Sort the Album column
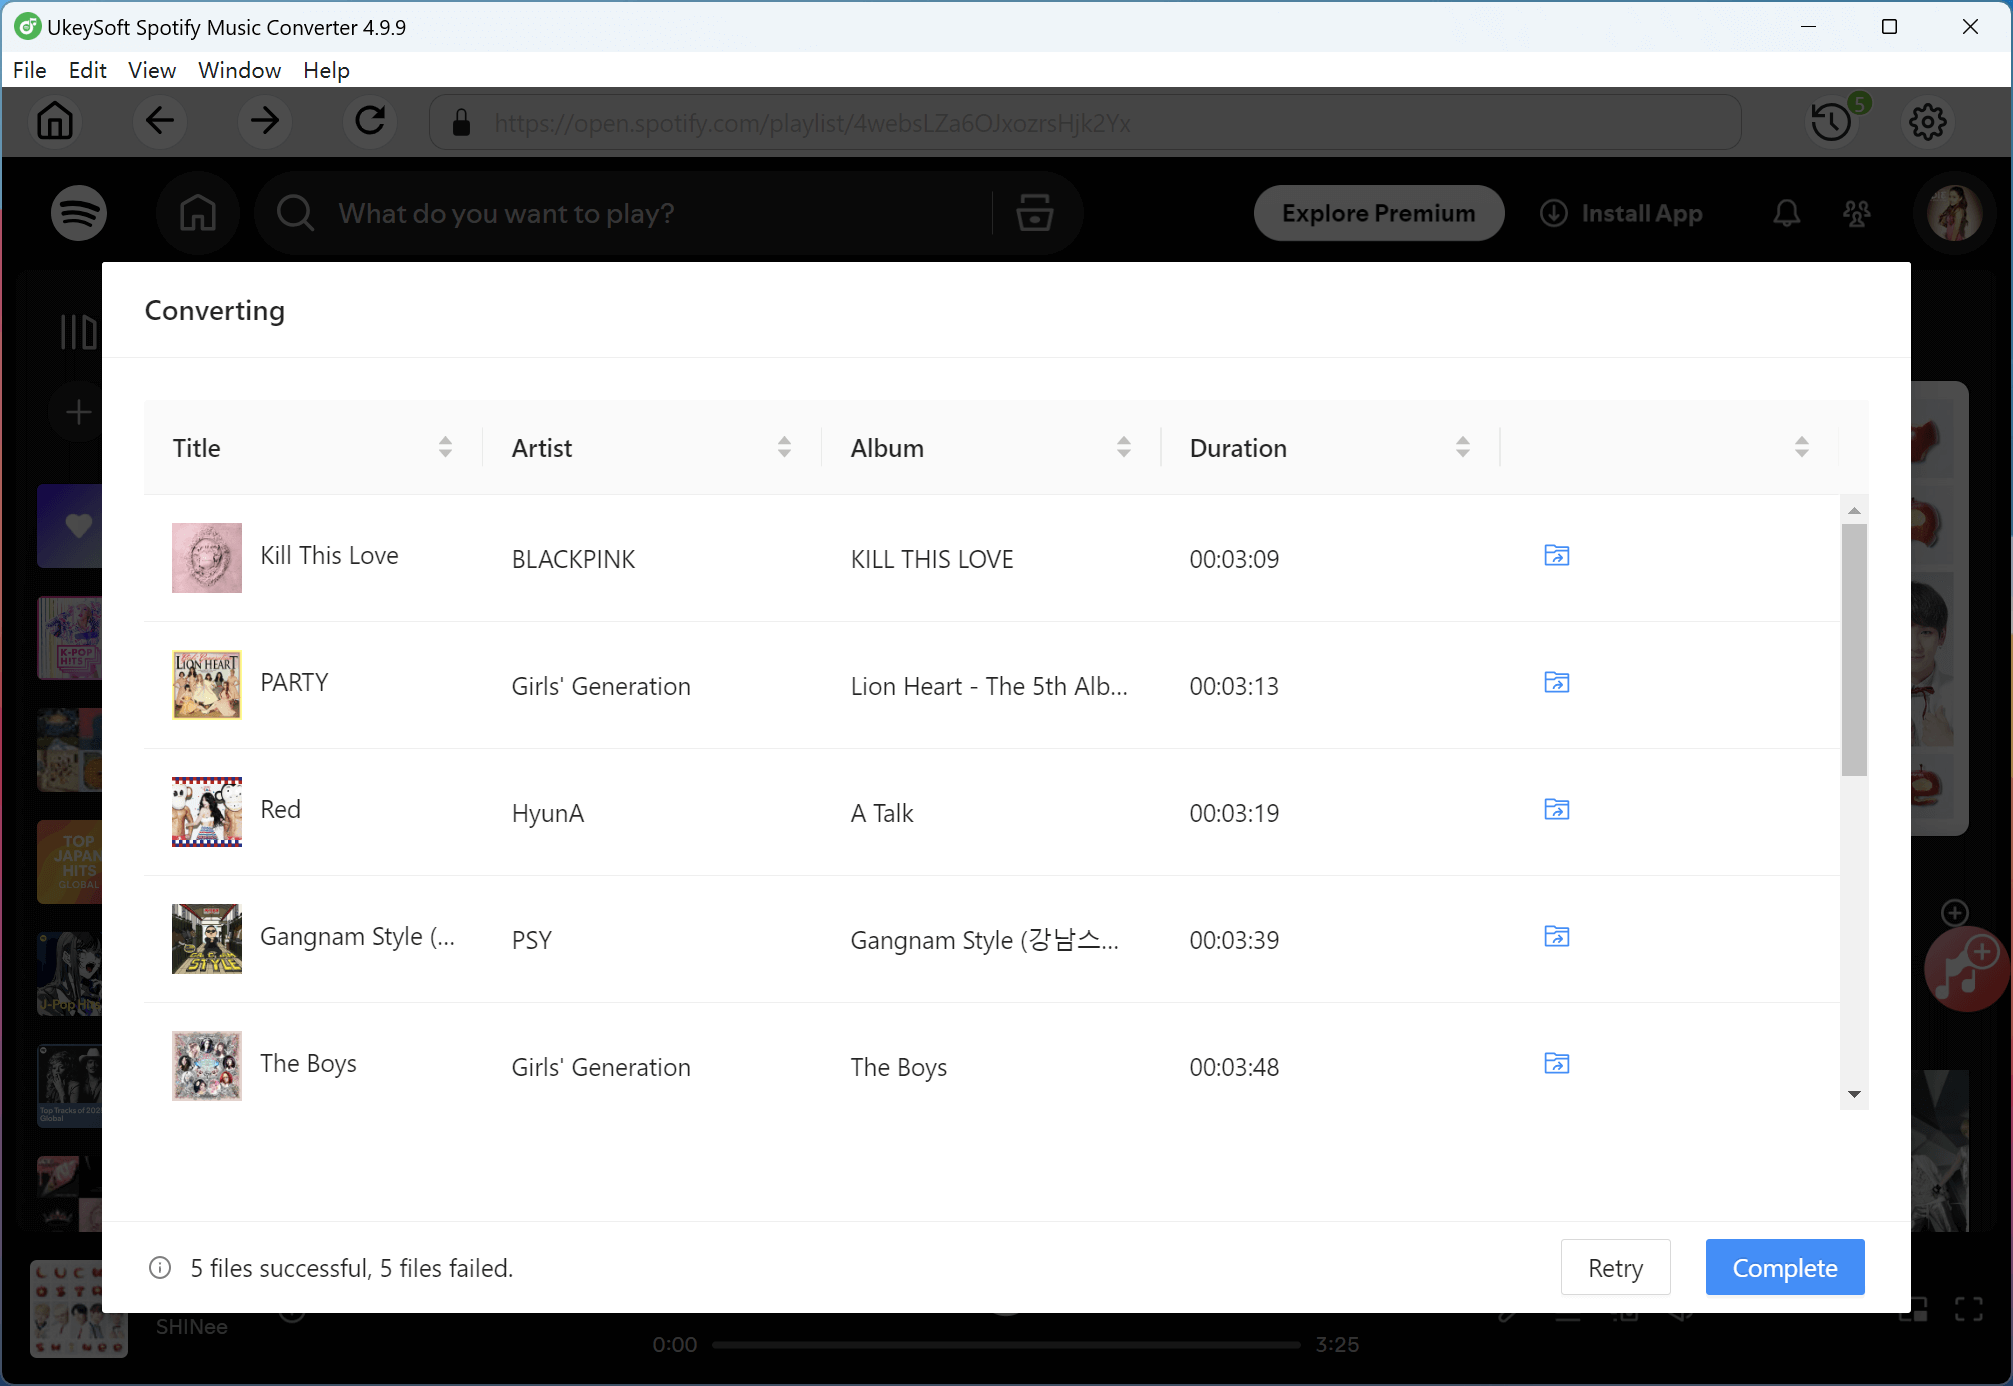This screenshot has width=2013, height=1386. click(1124, 447)
